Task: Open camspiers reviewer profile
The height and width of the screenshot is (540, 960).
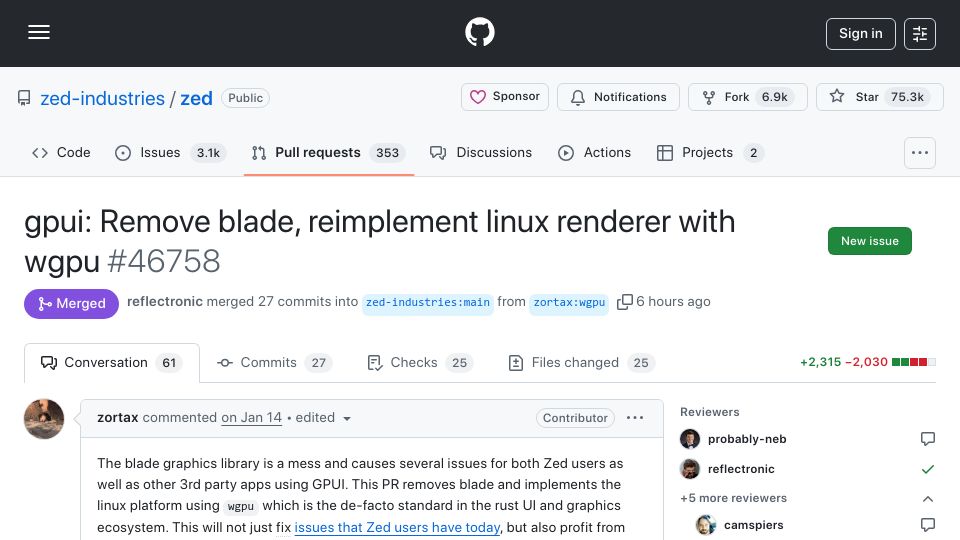Action: (x=753, y=525)
